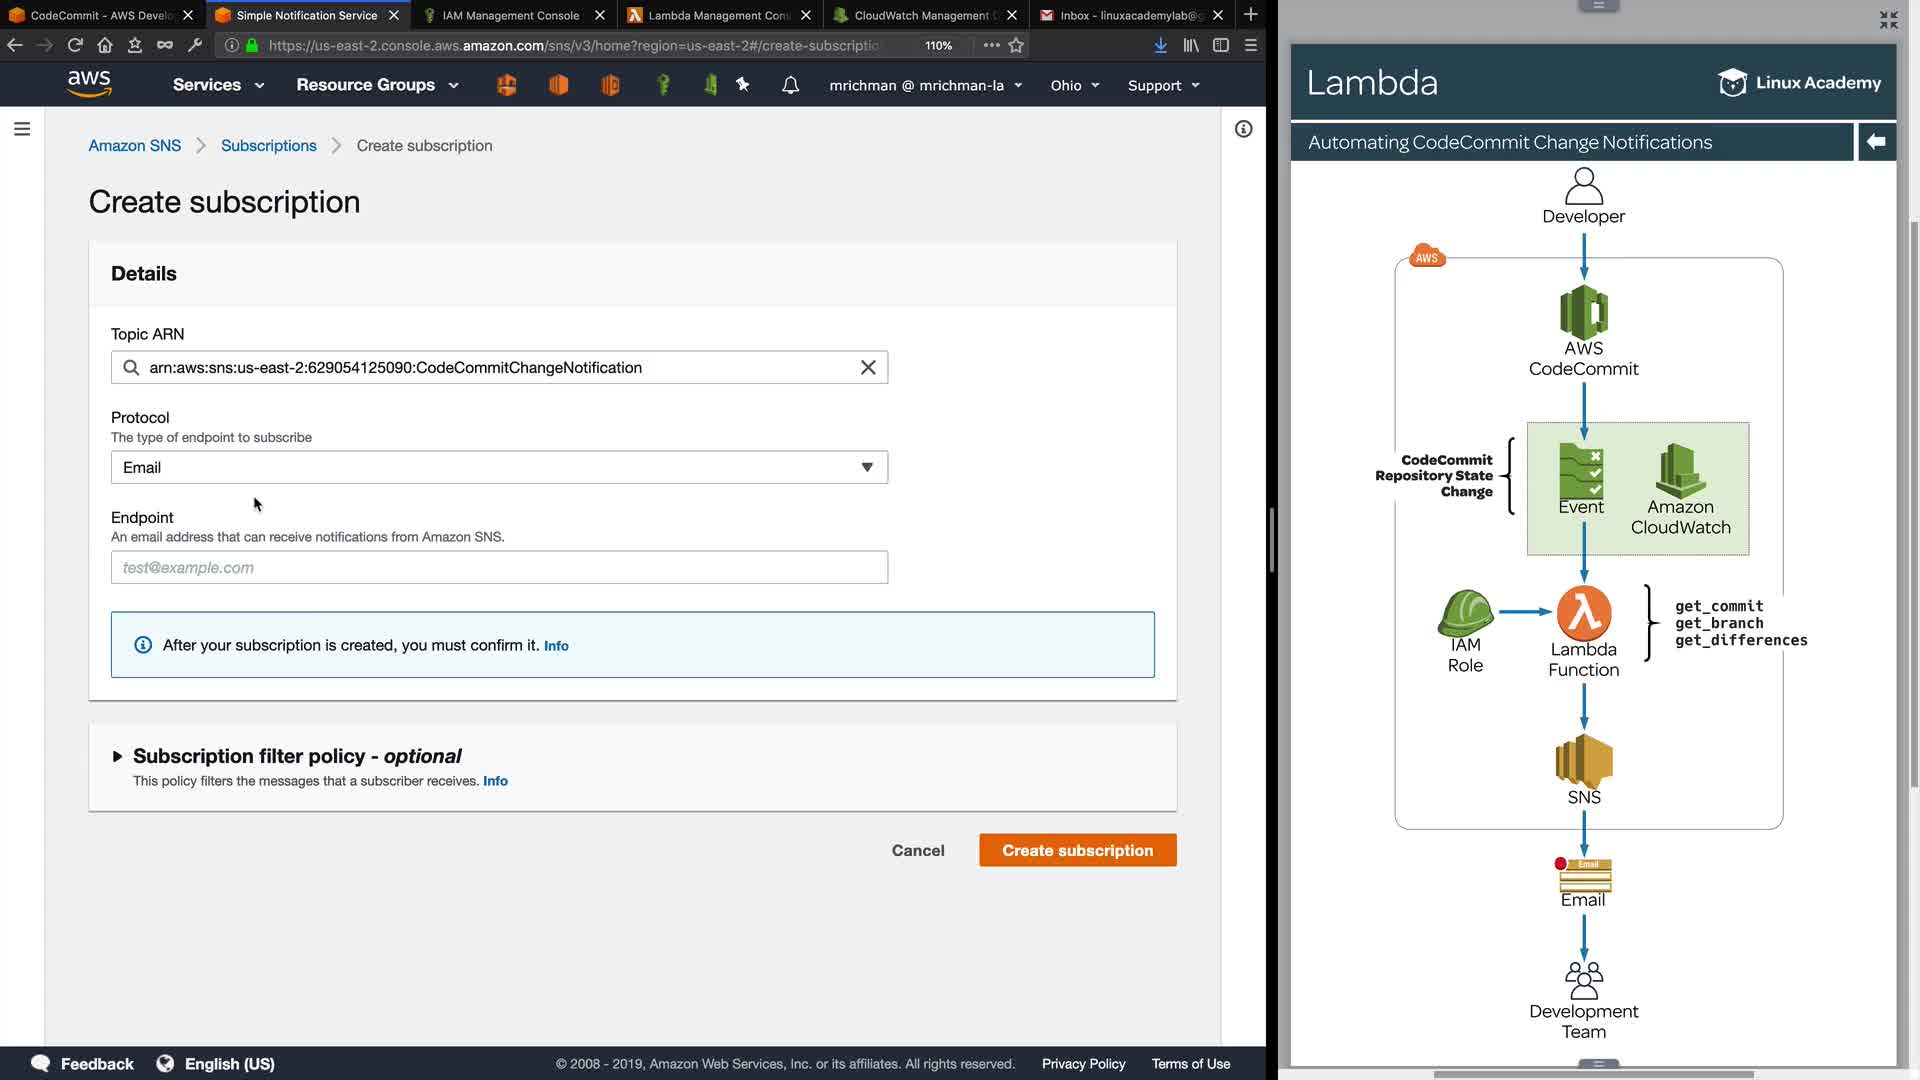Click the pushpin shortcut icon in AWS navbar
The height and width of the screenshot is (1080, 1920).
(x=743, y=85)
